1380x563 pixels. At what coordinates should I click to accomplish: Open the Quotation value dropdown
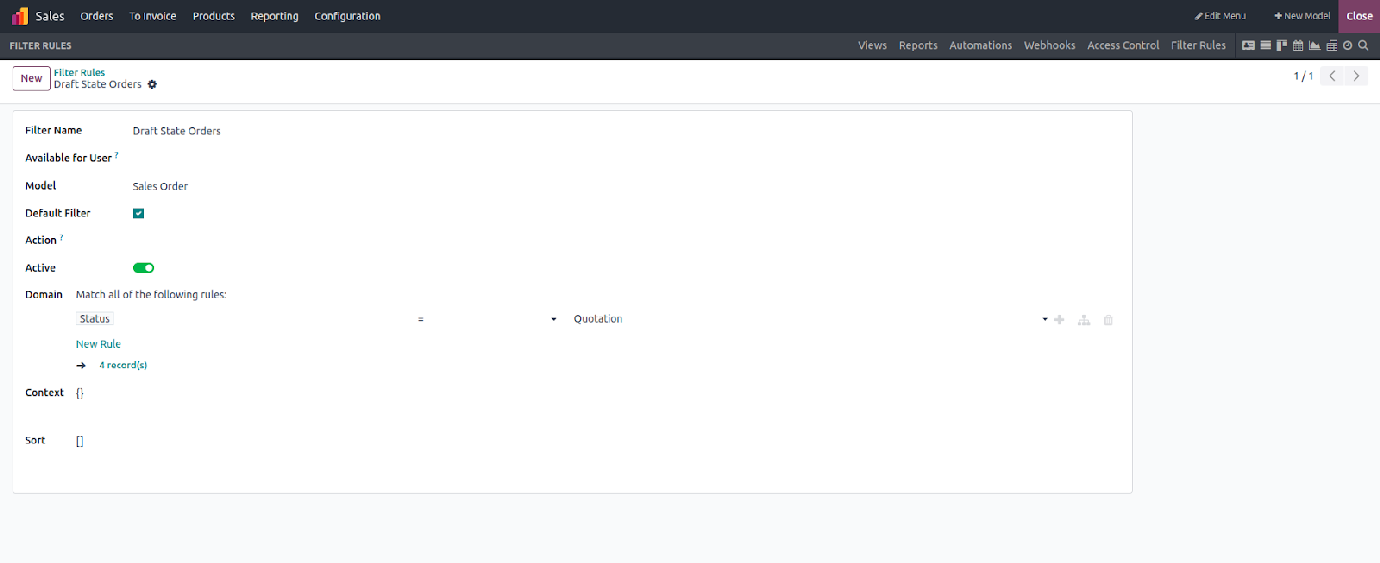point(810,319)
